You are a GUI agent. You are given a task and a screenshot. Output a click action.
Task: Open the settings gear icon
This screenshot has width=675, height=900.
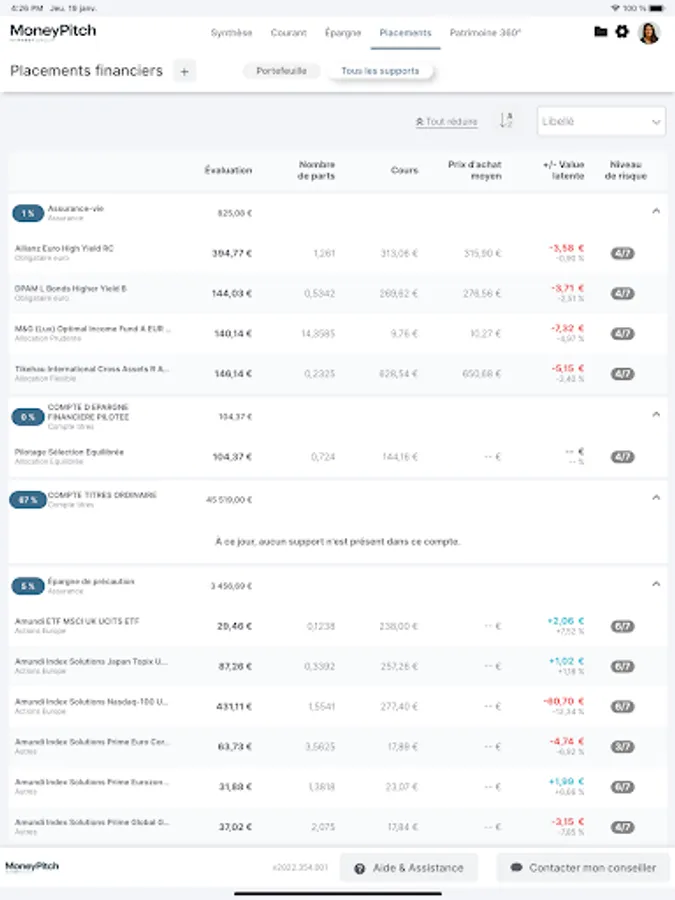pos(622,32)
